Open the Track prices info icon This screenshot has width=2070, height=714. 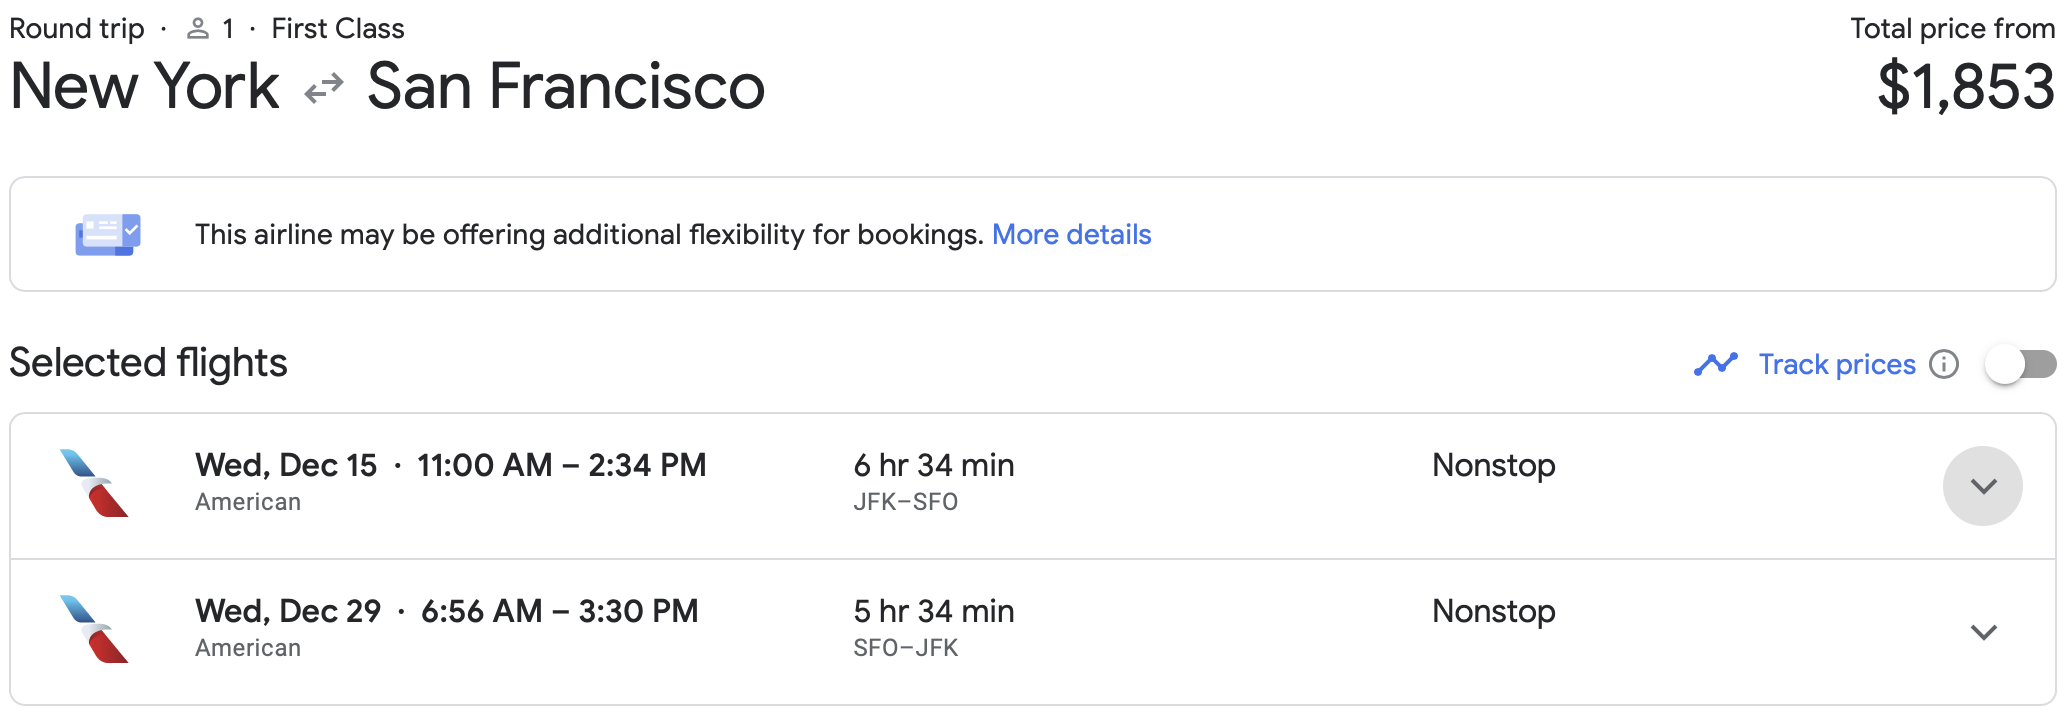pyautogui.click(x=1944, y=364)
